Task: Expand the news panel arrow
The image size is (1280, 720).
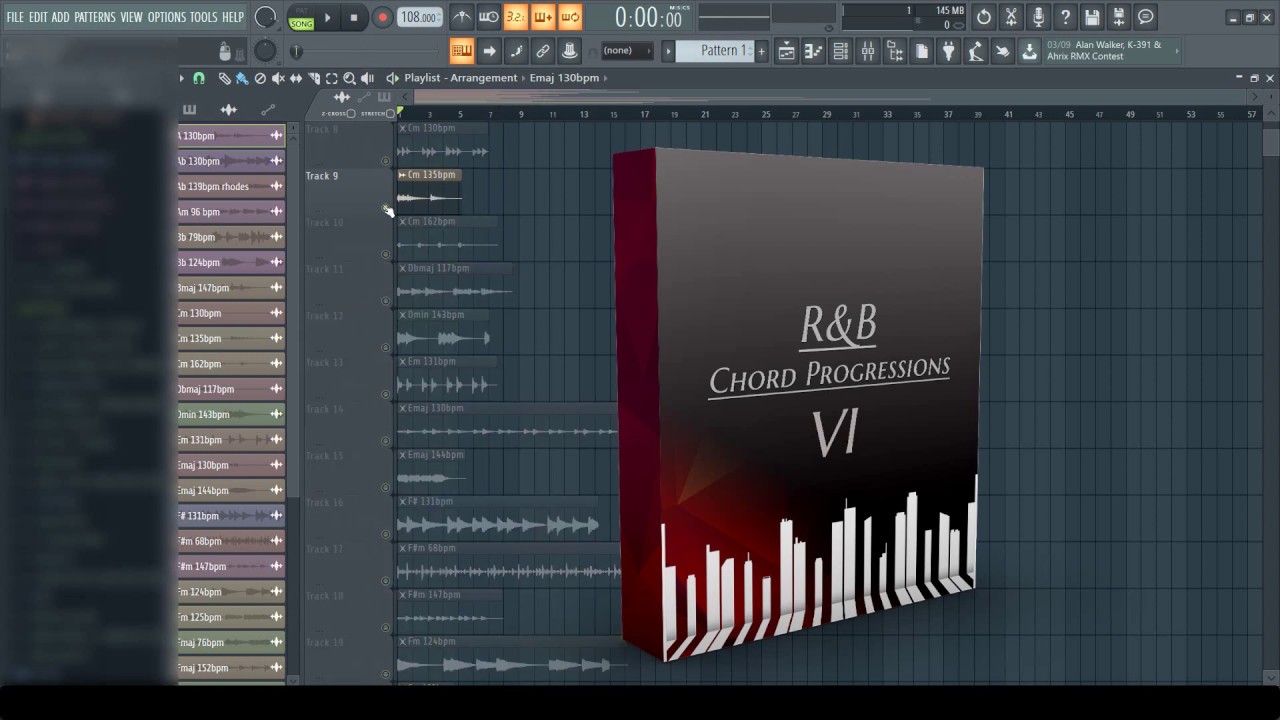Action: tap(1177, 51)
